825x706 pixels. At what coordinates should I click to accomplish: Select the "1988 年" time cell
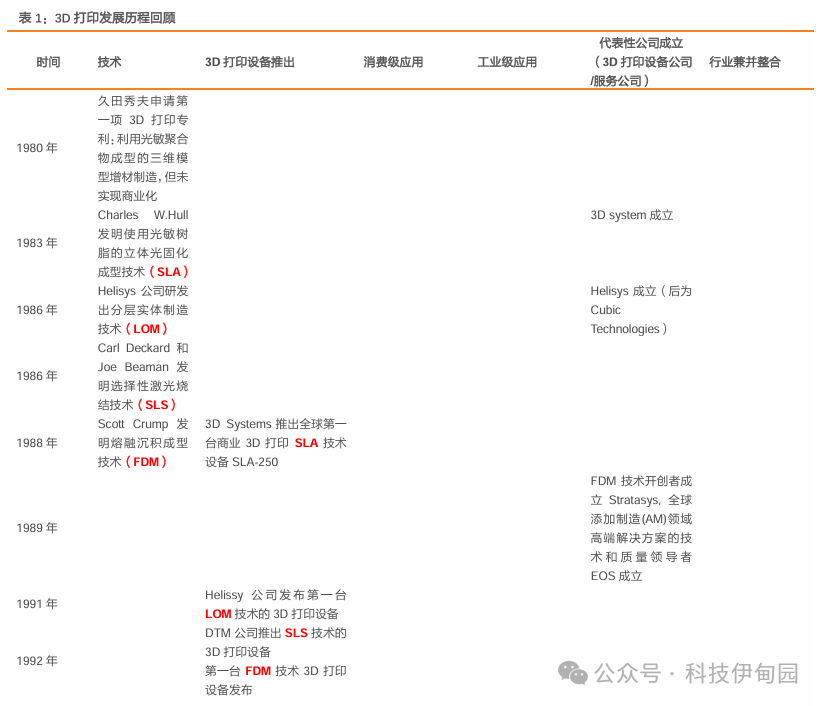pos(37,443)
